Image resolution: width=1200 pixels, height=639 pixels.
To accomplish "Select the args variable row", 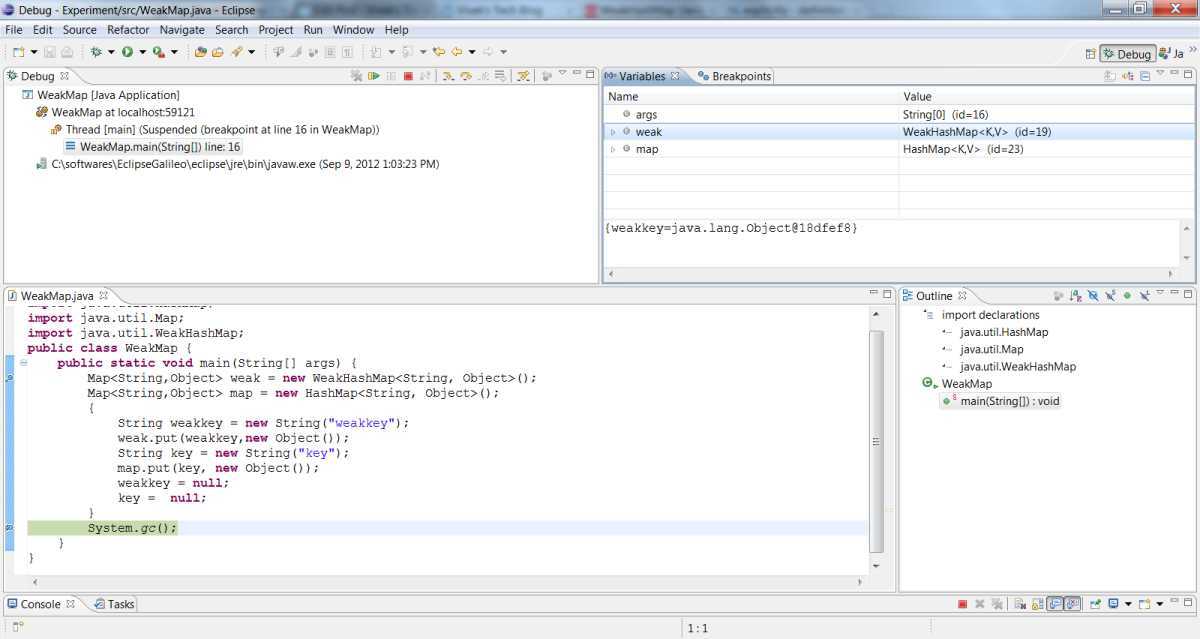I will pos(899,115).
